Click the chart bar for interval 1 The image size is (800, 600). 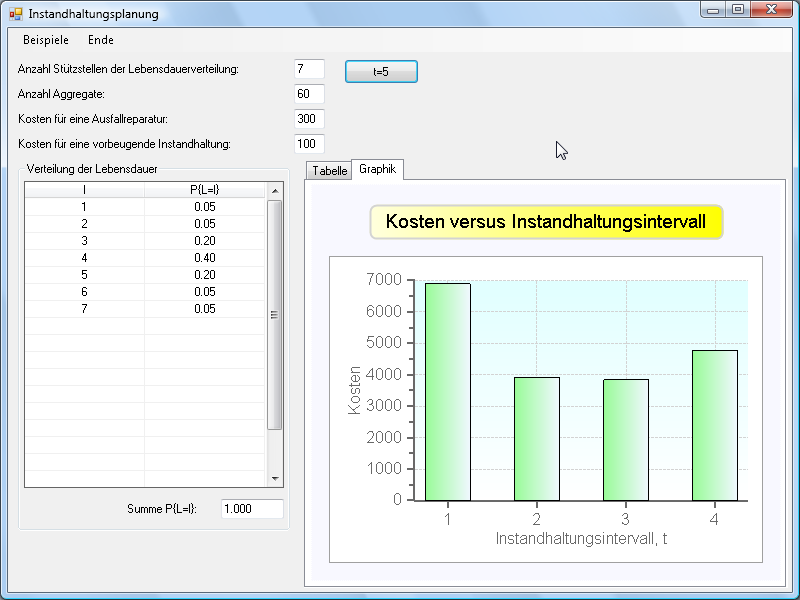point(447,392)
